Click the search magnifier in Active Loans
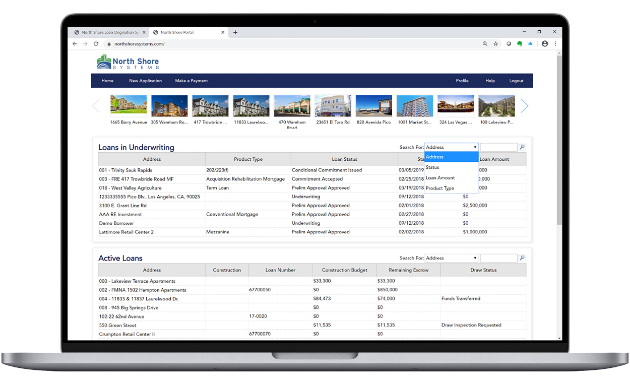 (522, 258)
